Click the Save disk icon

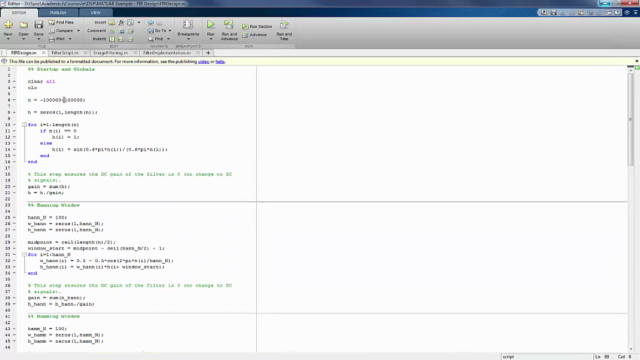coord(38,25)
